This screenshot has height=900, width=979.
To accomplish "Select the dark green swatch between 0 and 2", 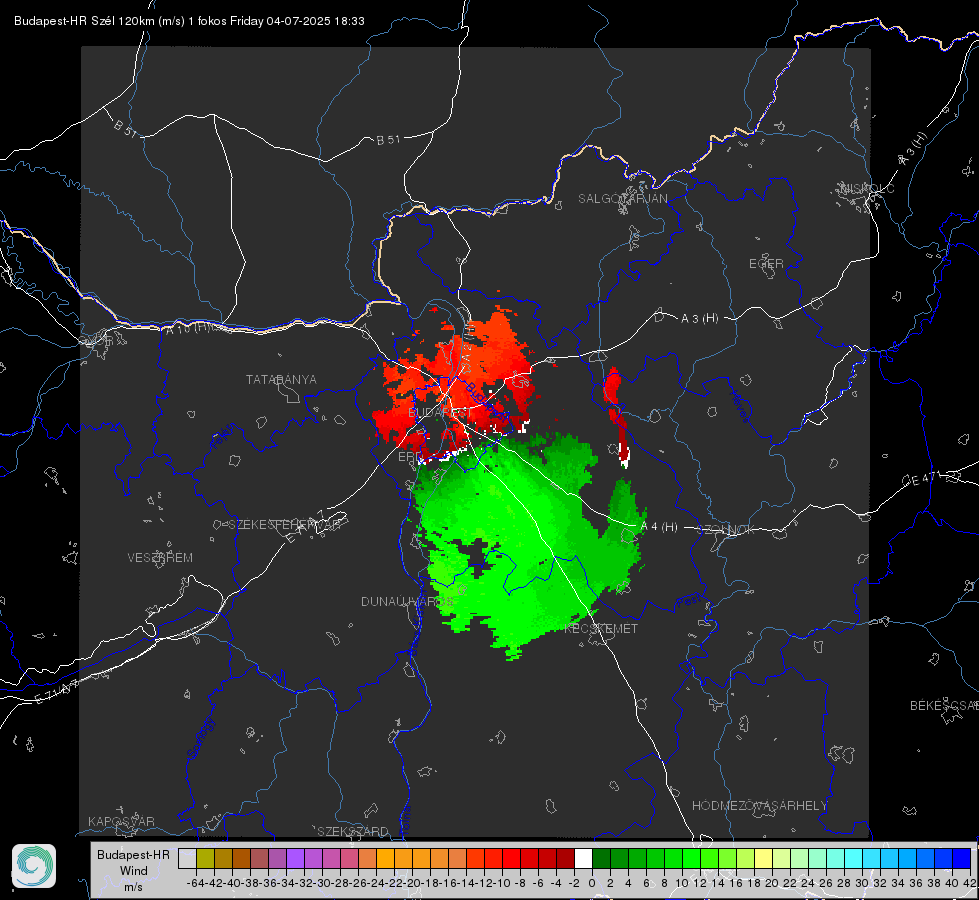I will (601, 859).
